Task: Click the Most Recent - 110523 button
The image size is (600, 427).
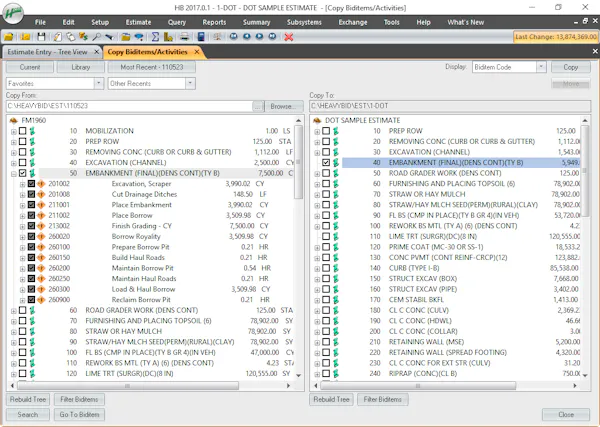Action: (x=152, y=67)
